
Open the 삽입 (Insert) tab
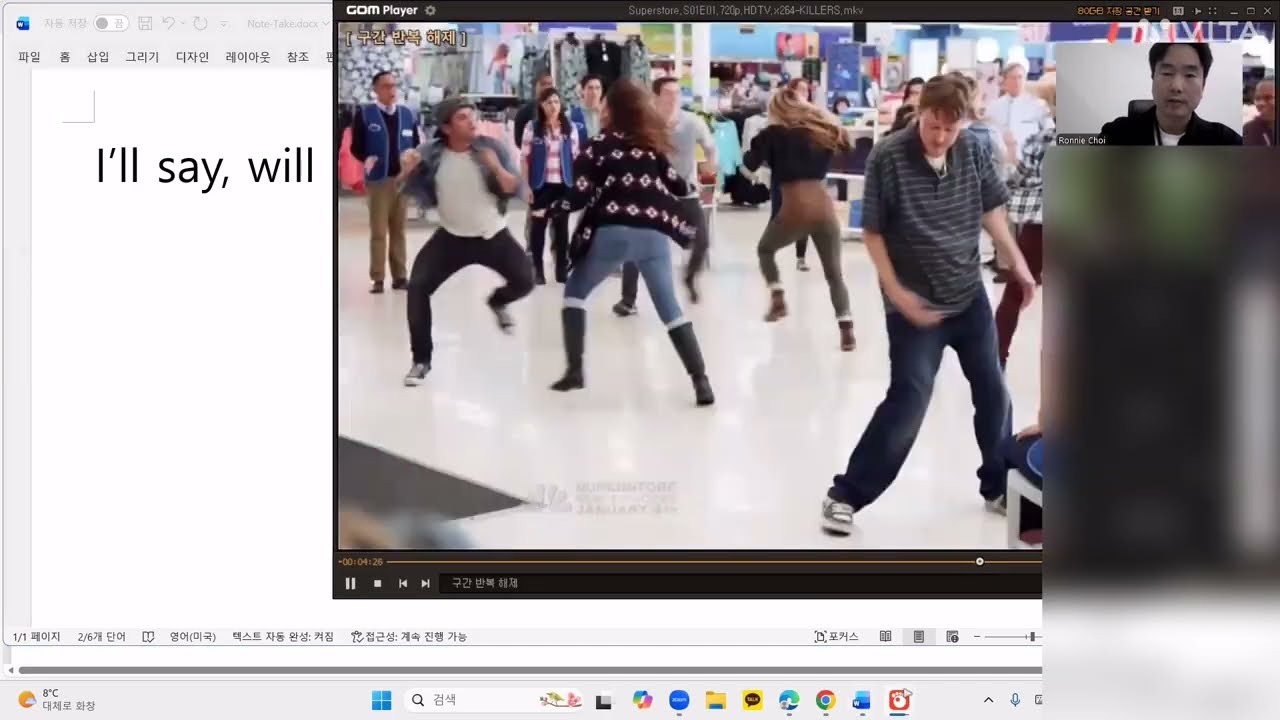[98, 57]
